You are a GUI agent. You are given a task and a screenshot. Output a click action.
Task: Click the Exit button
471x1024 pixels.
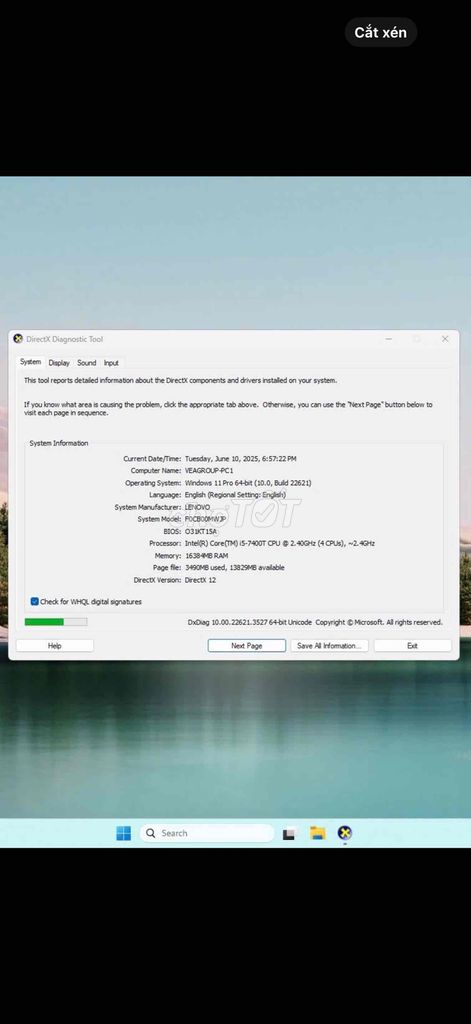pos(412,645)
